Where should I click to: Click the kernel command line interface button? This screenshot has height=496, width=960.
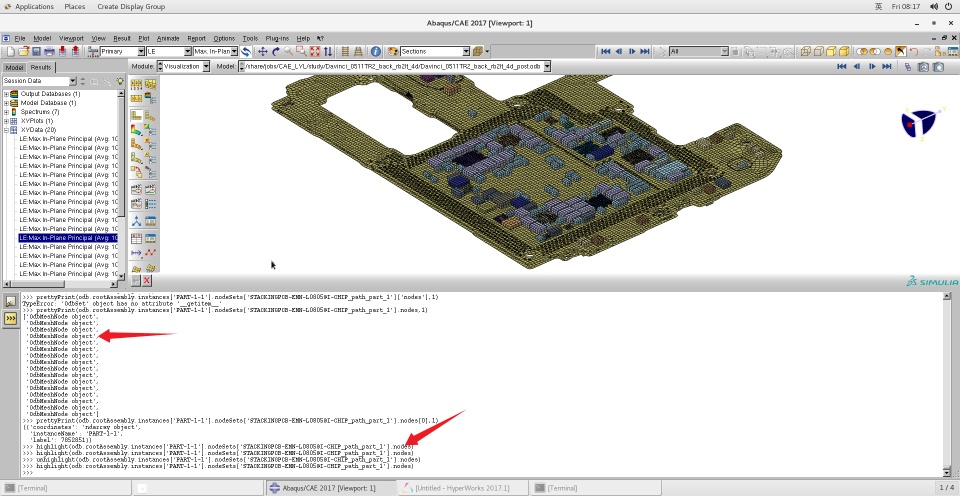point(10,318)
